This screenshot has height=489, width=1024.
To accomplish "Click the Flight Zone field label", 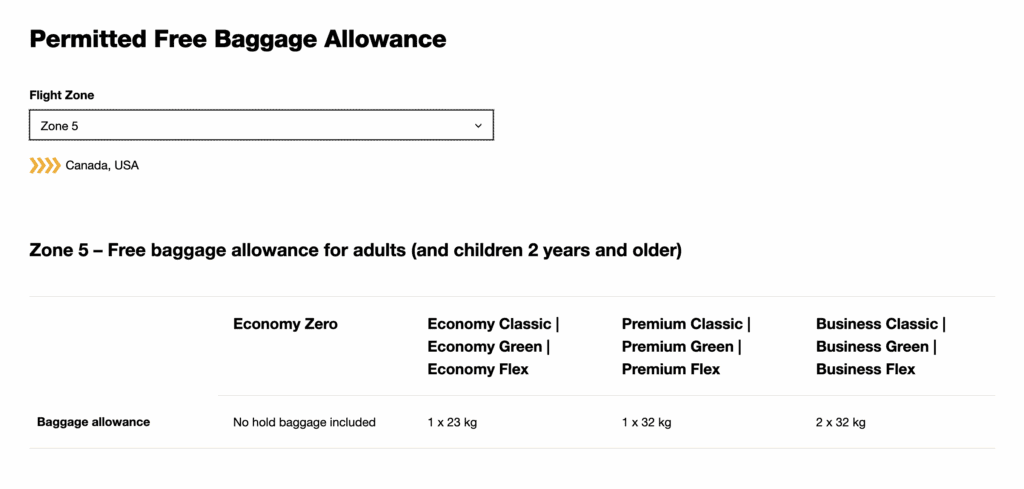I will [62, 95].
